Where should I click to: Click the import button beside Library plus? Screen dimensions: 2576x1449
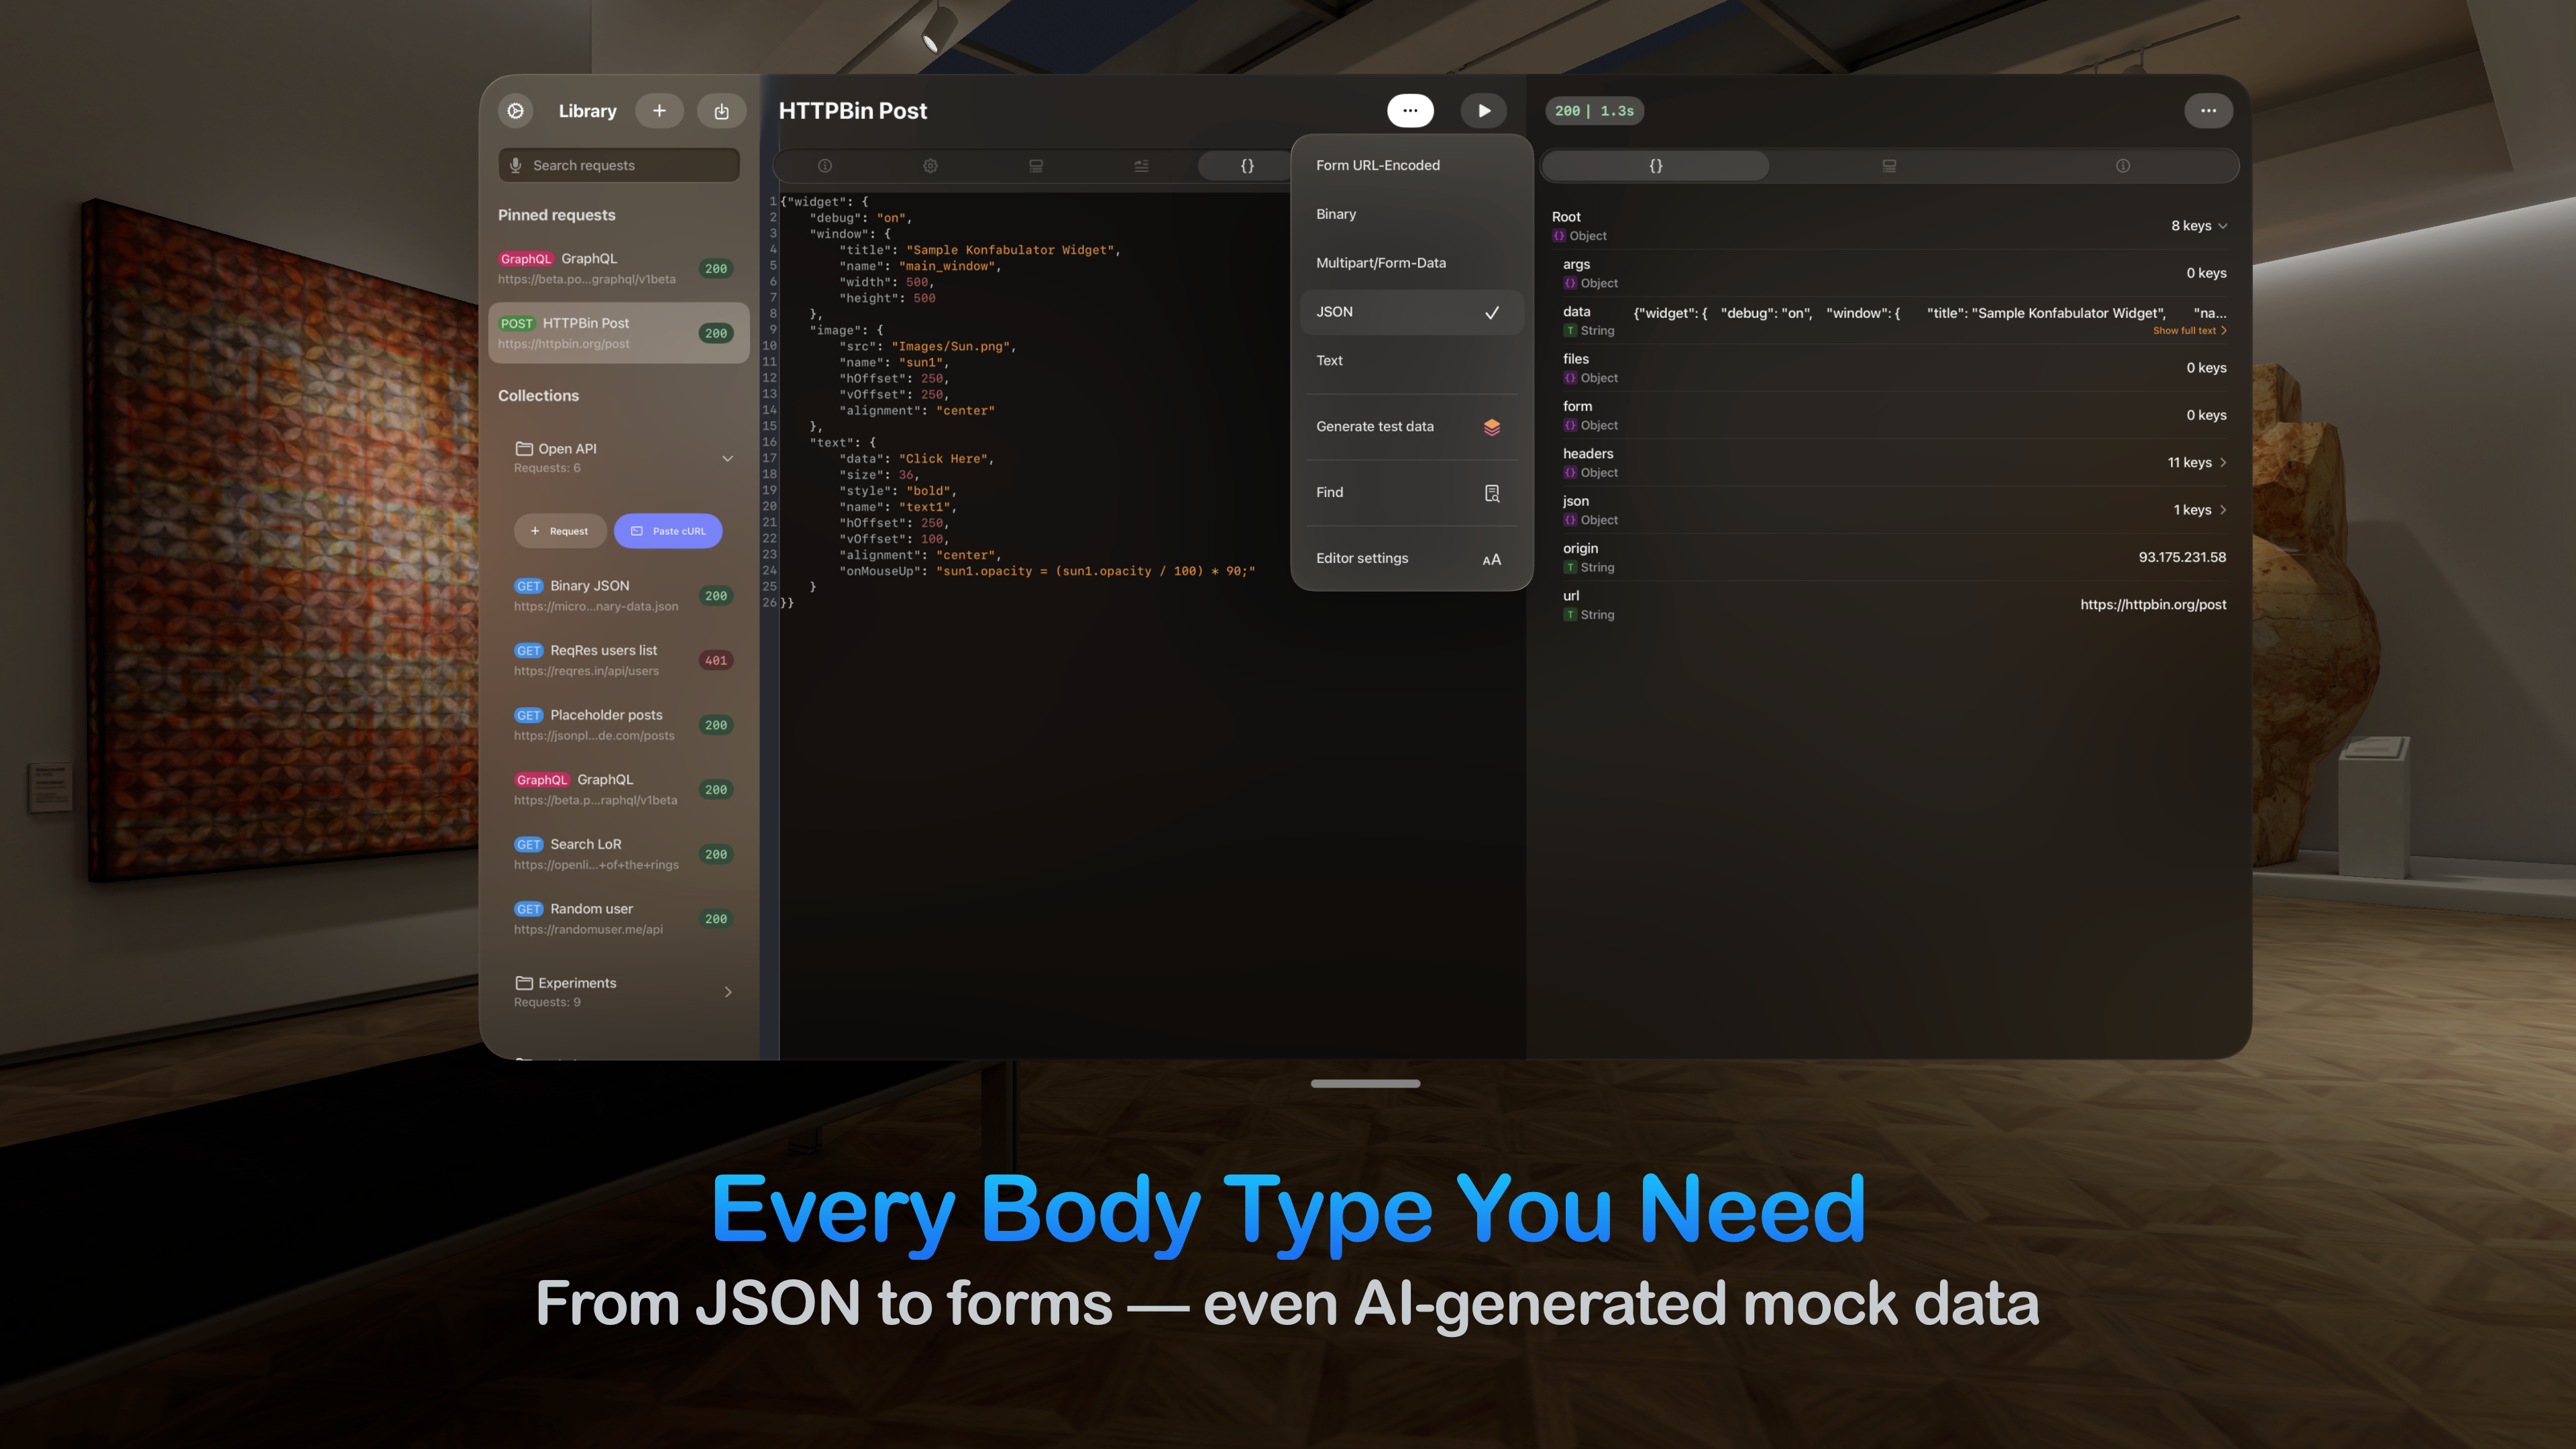[721, 111]
